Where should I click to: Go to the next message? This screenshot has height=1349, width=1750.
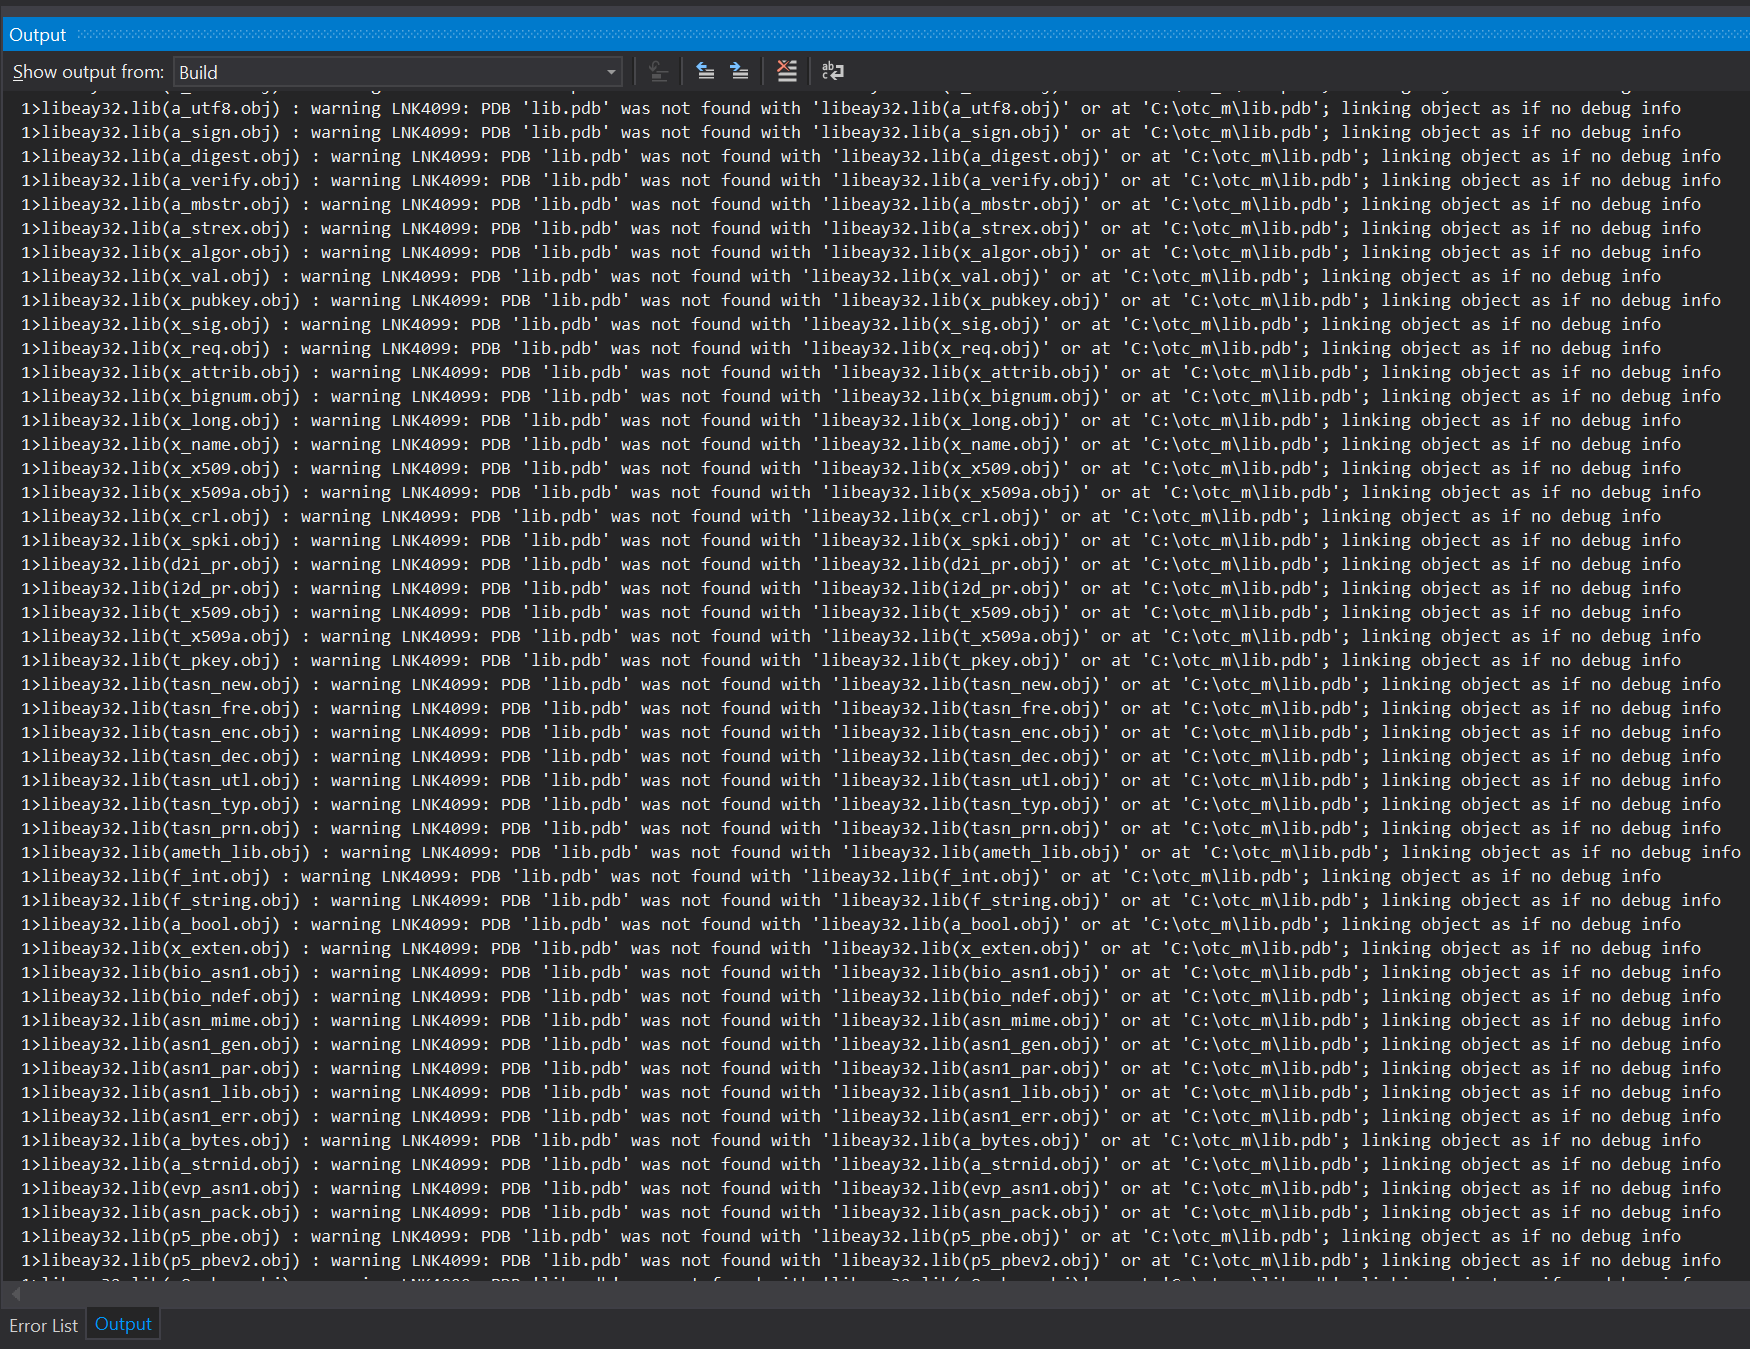coord(739,71)
